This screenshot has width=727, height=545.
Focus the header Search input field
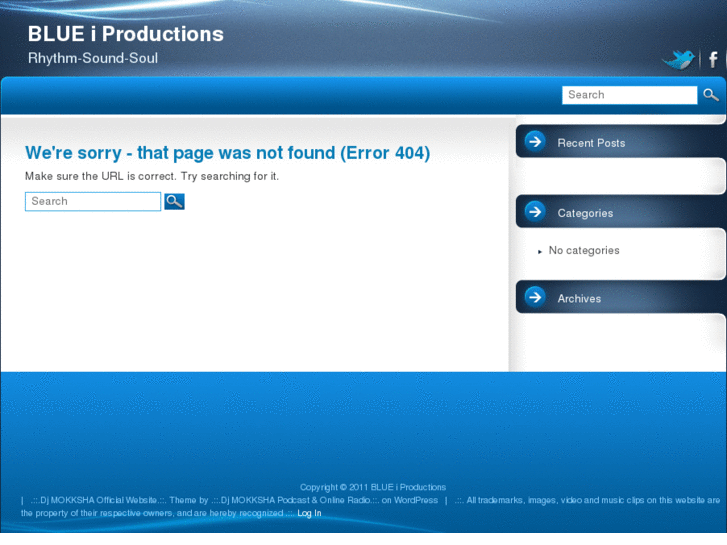pyautogui.click(x=629, y=95)
